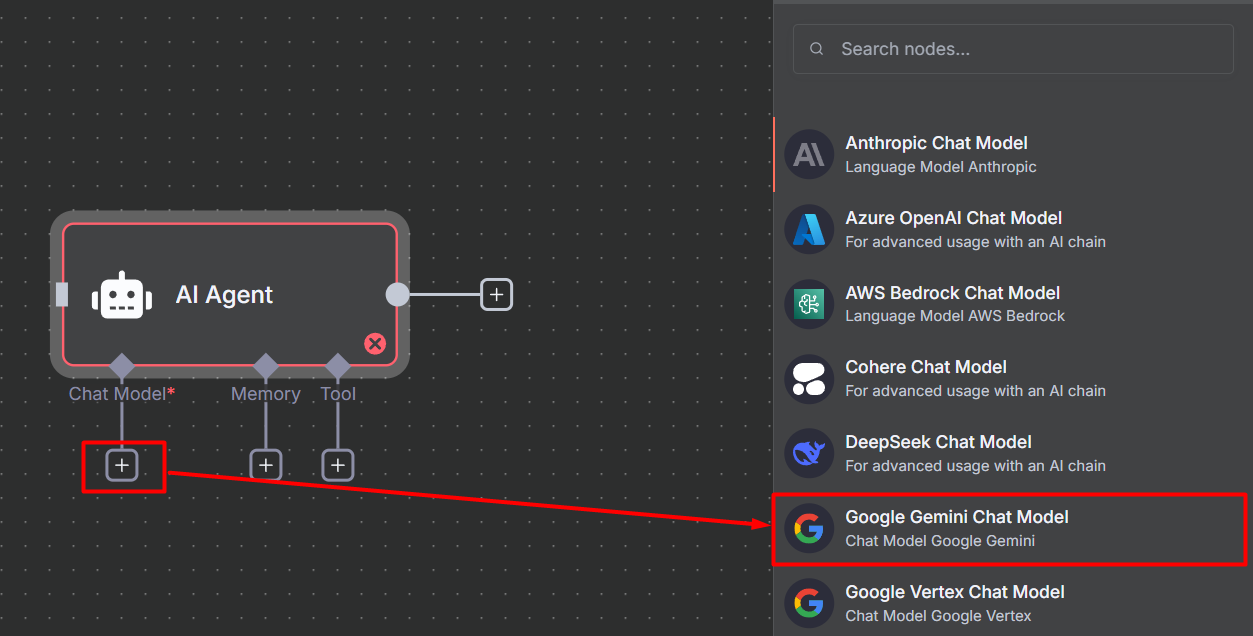The height and width of the screenshot is (636, 1253).
Task: Select the Memory diamond connector
Action: [265, 365]
